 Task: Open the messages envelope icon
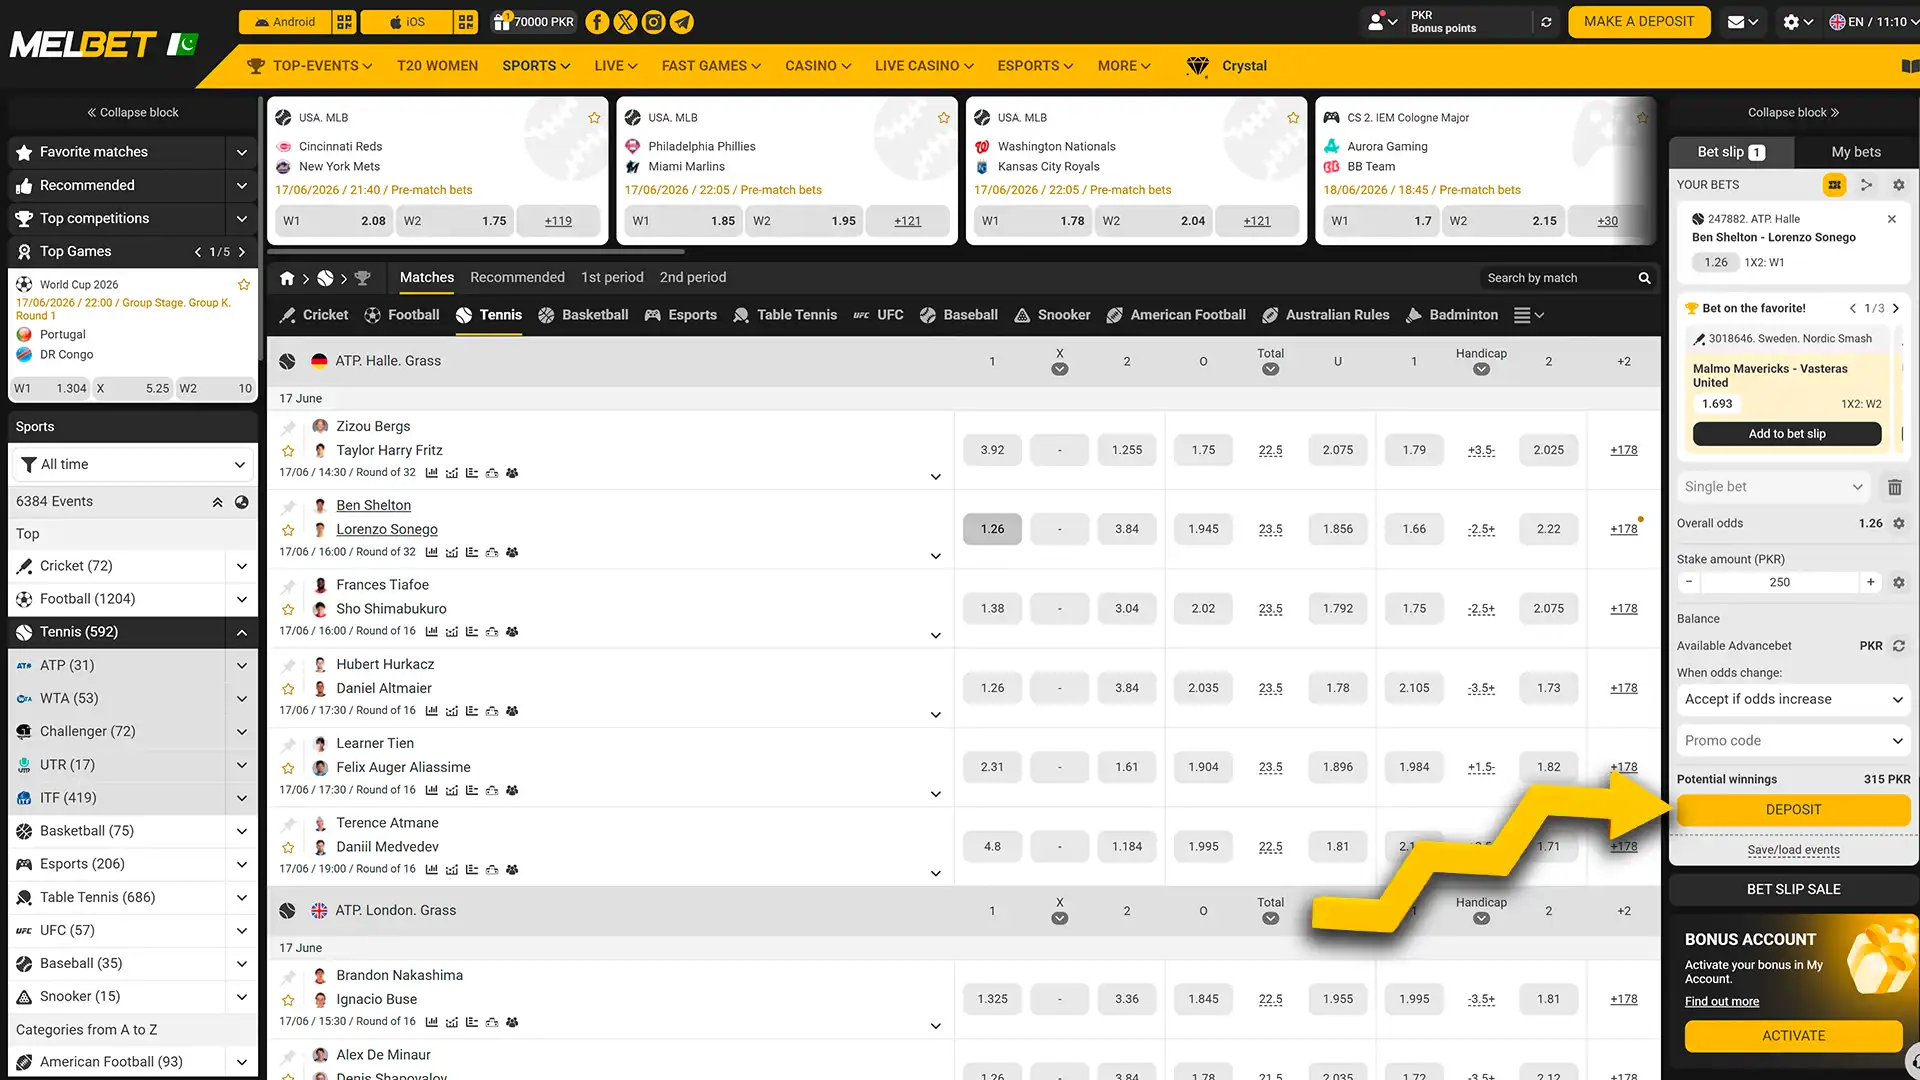coord(1736,22)
